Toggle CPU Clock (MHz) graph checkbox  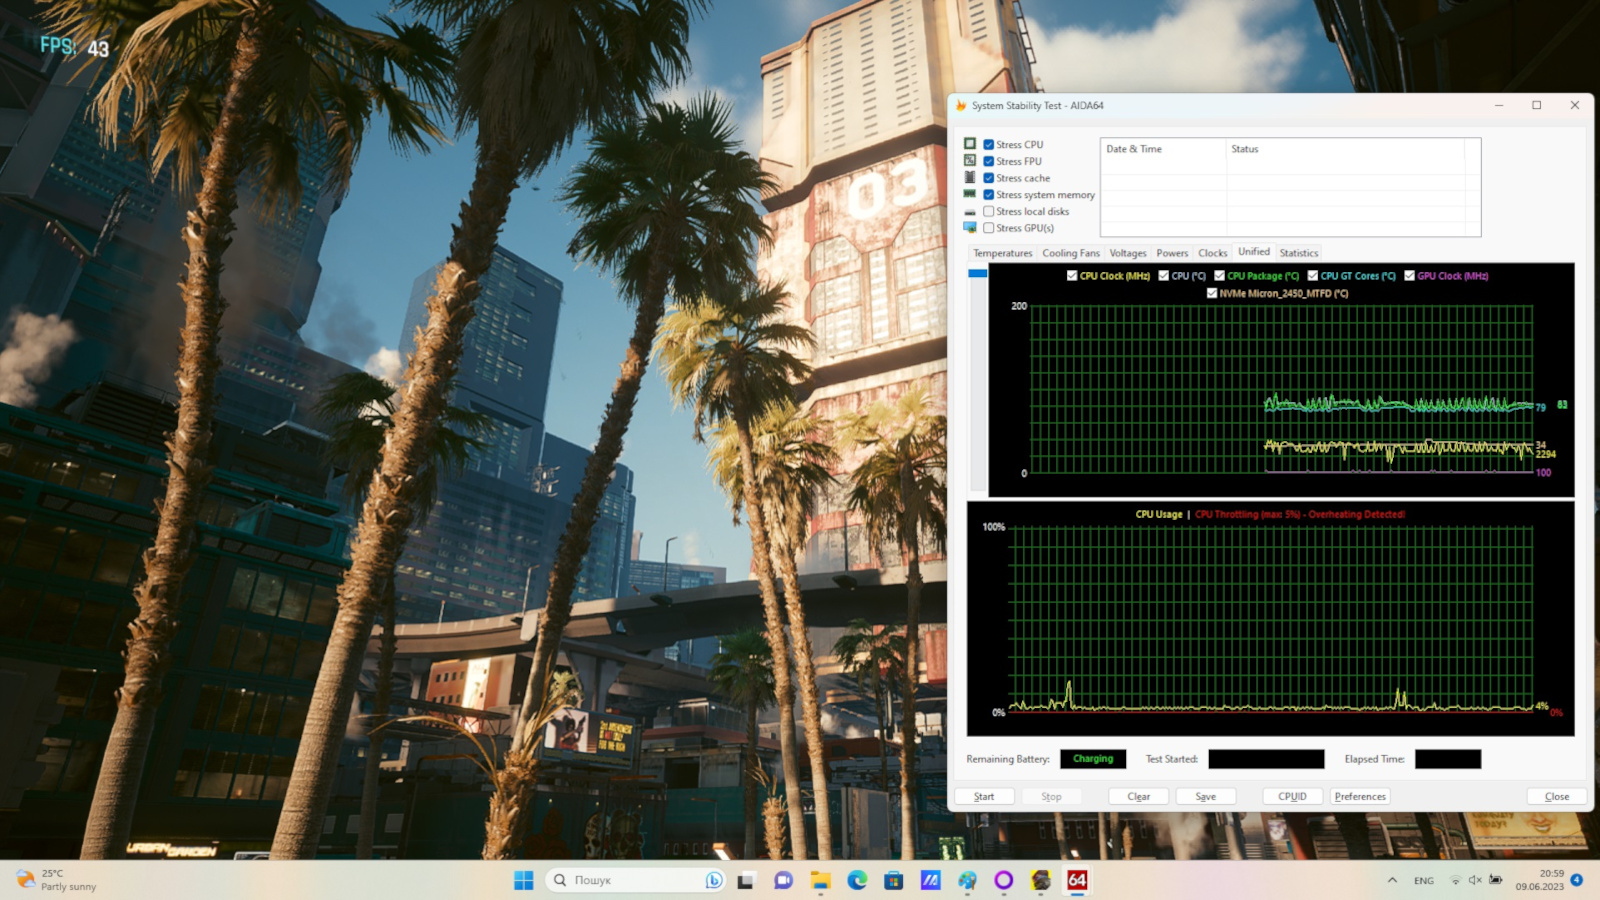click(x=1072, y=276)
